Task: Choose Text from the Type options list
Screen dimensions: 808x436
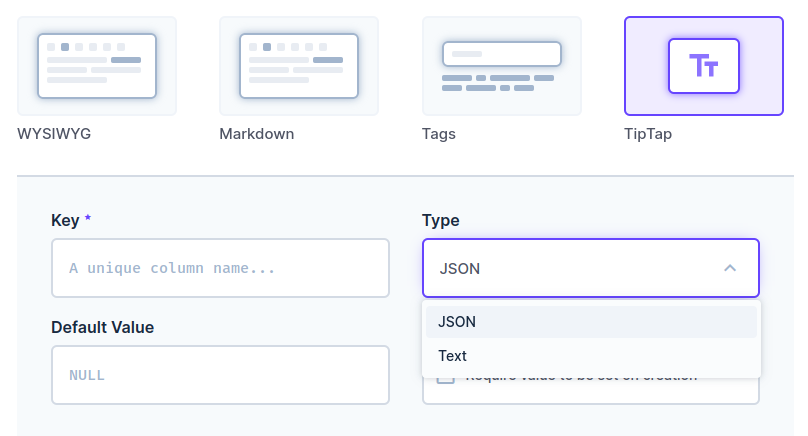Action: 452,356
